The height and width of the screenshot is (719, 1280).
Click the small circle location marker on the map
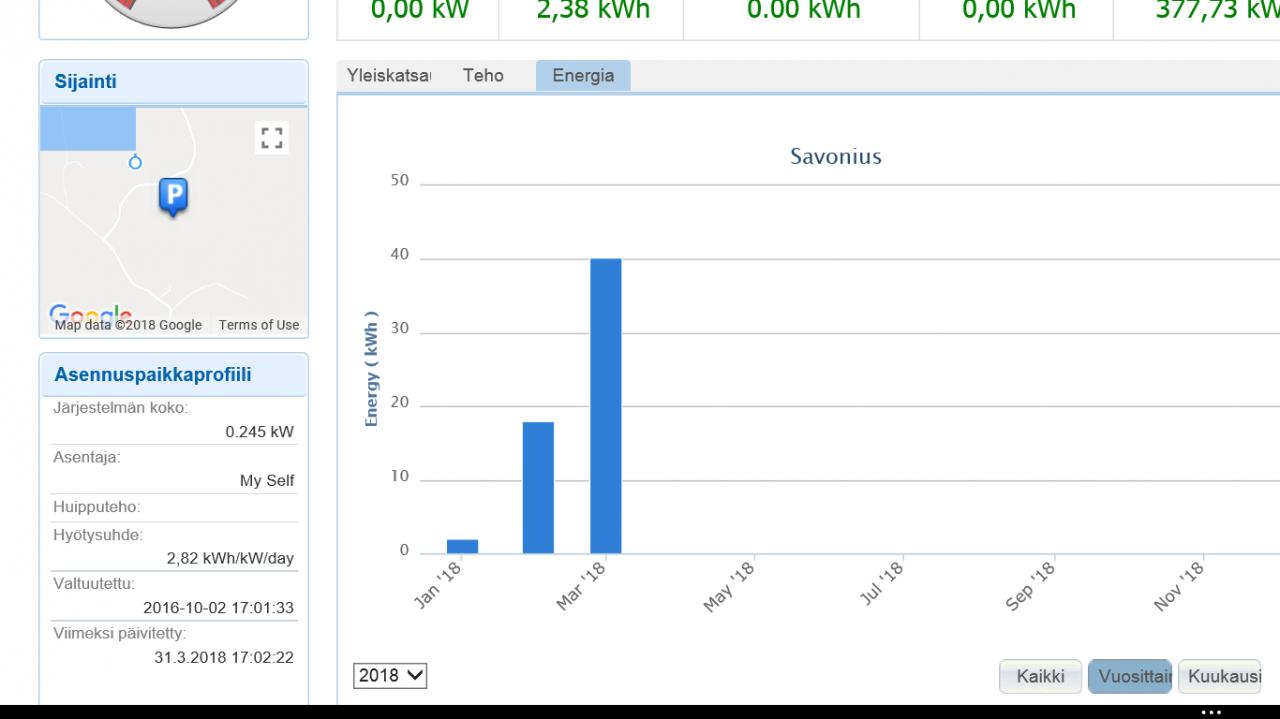click(136, 162)
